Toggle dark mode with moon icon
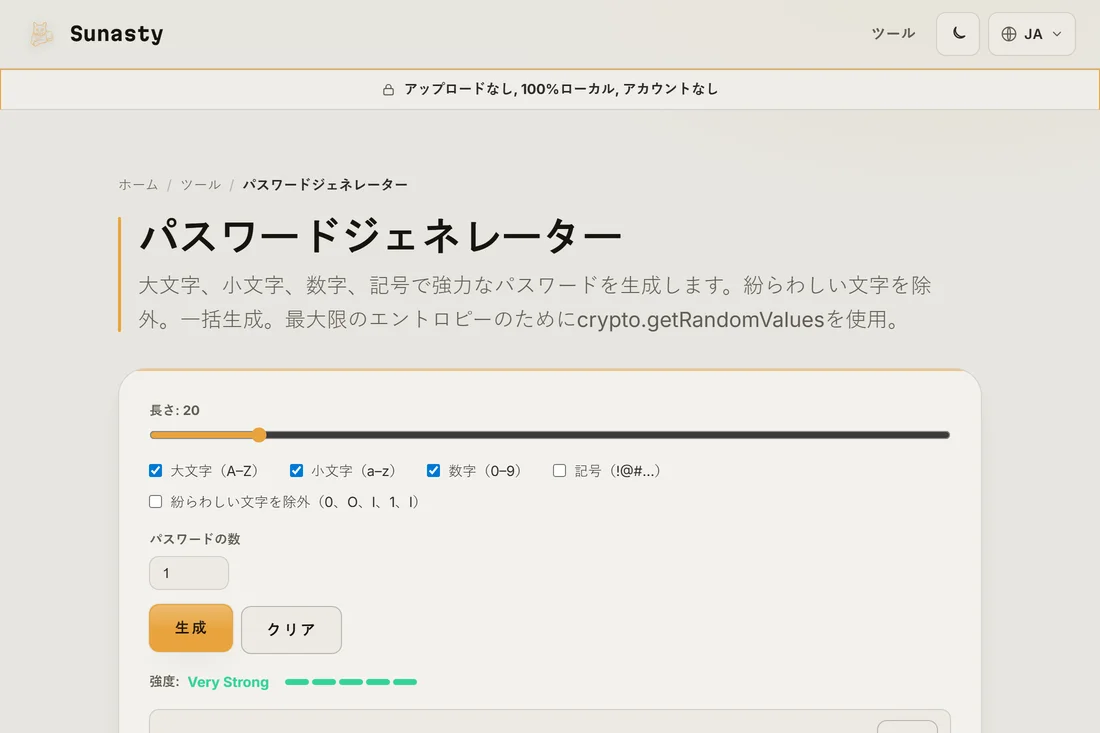The width and height of the screenshot is (1100, 733). point(958,34)
